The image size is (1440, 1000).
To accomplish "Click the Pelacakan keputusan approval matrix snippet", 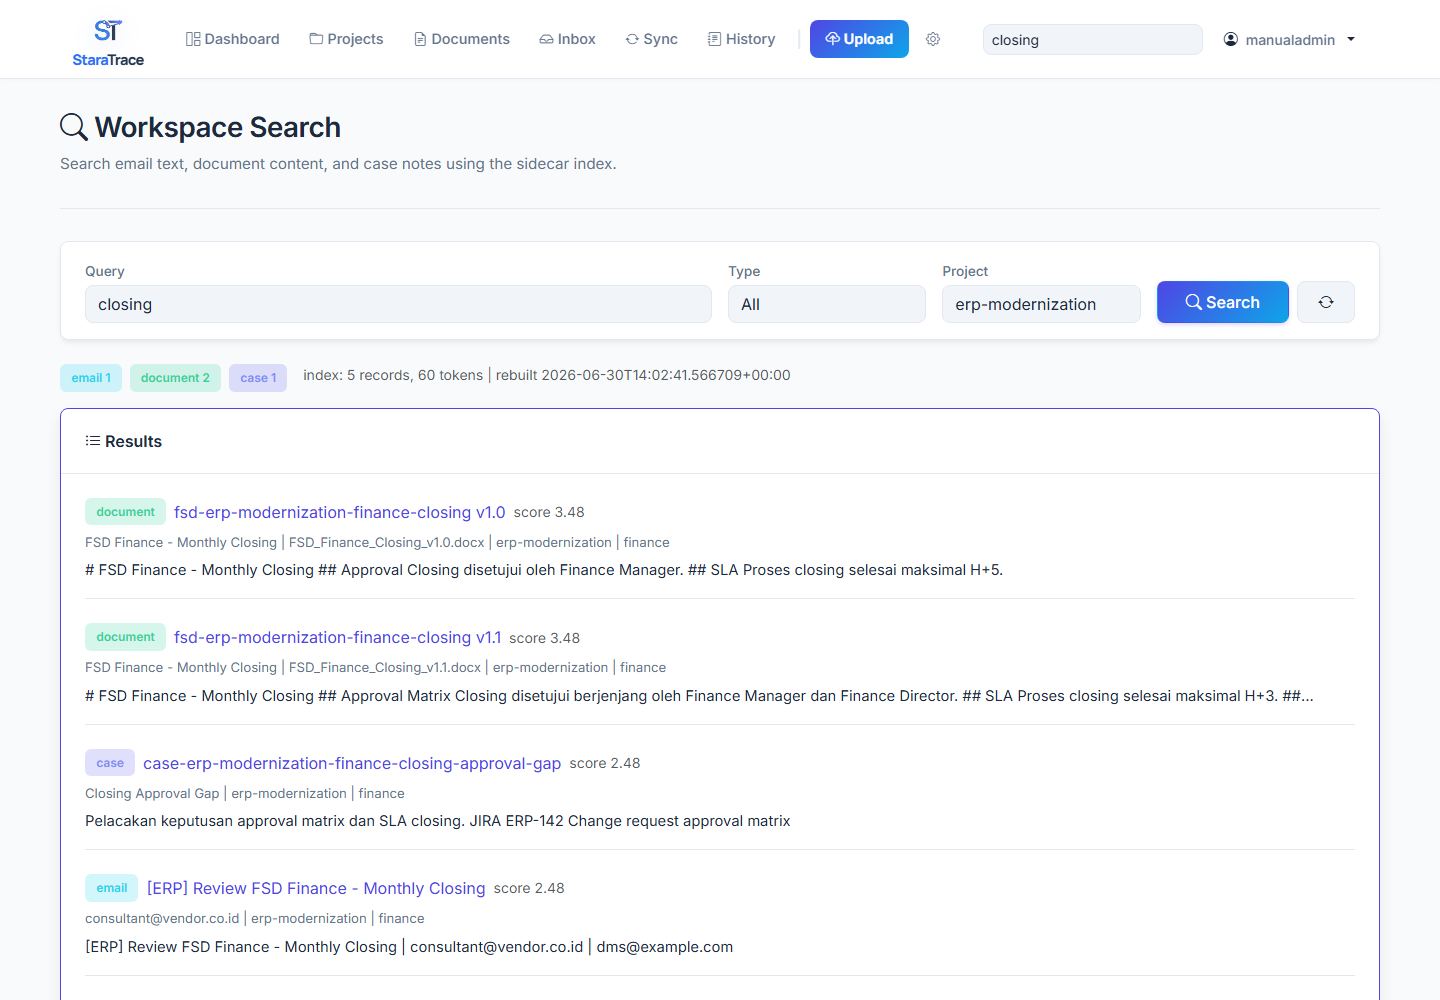I will pos(438,821).
